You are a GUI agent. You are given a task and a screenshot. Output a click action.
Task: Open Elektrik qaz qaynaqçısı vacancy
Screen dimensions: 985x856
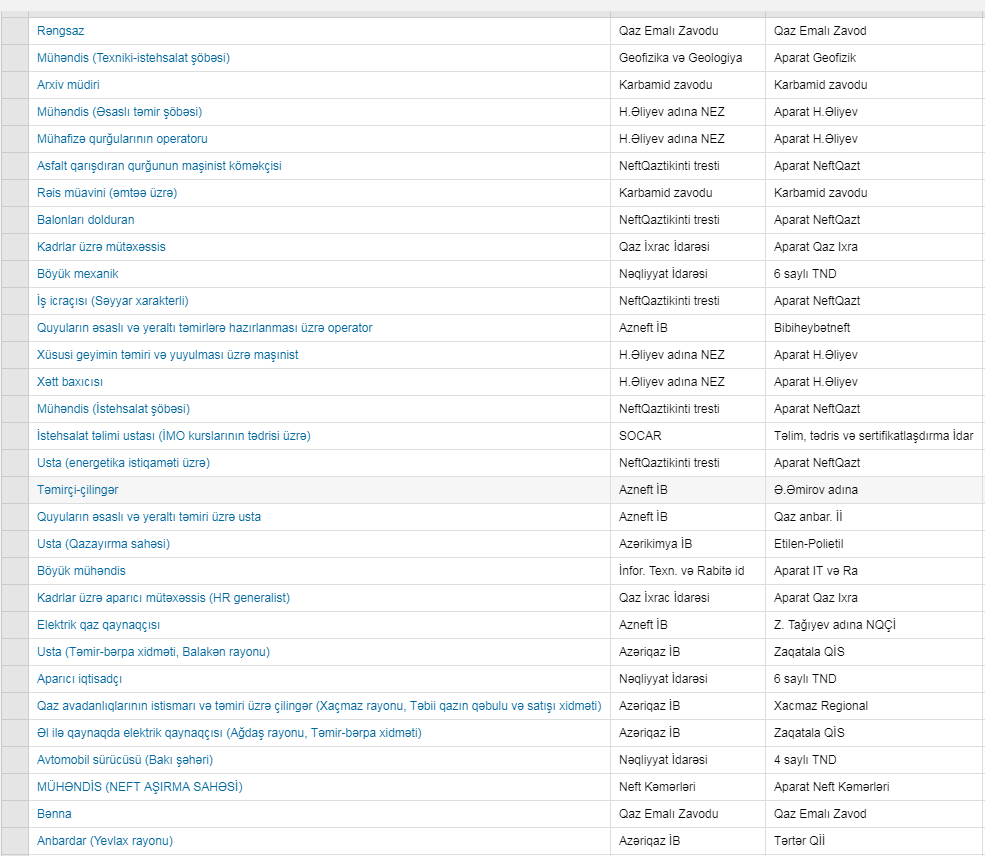pyautogui.click(x=98, y=625)
